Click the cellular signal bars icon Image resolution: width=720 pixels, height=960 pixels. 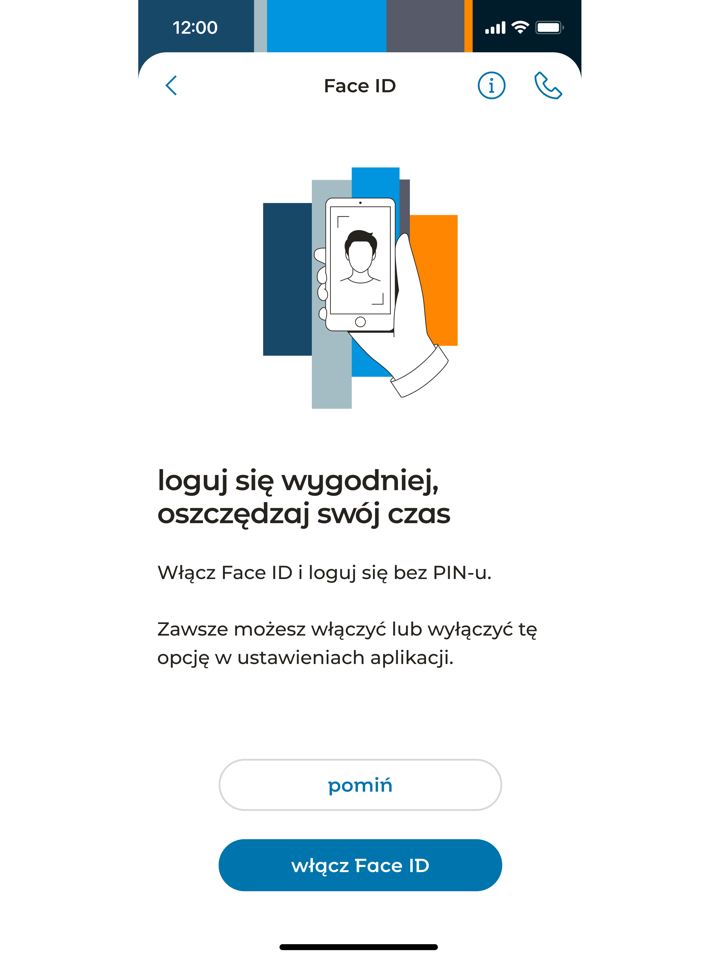495,28
